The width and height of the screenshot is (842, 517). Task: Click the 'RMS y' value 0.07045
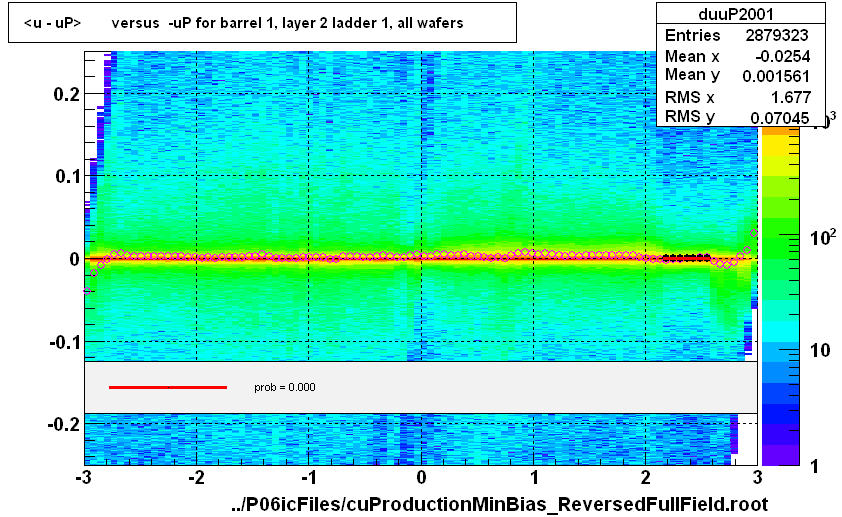coord(780,118)
